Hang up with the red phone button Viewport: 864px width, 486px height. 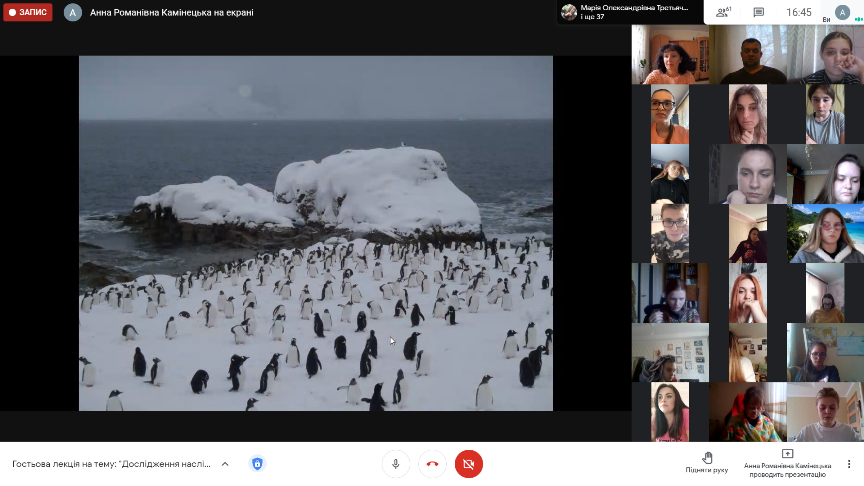(432, 464)
